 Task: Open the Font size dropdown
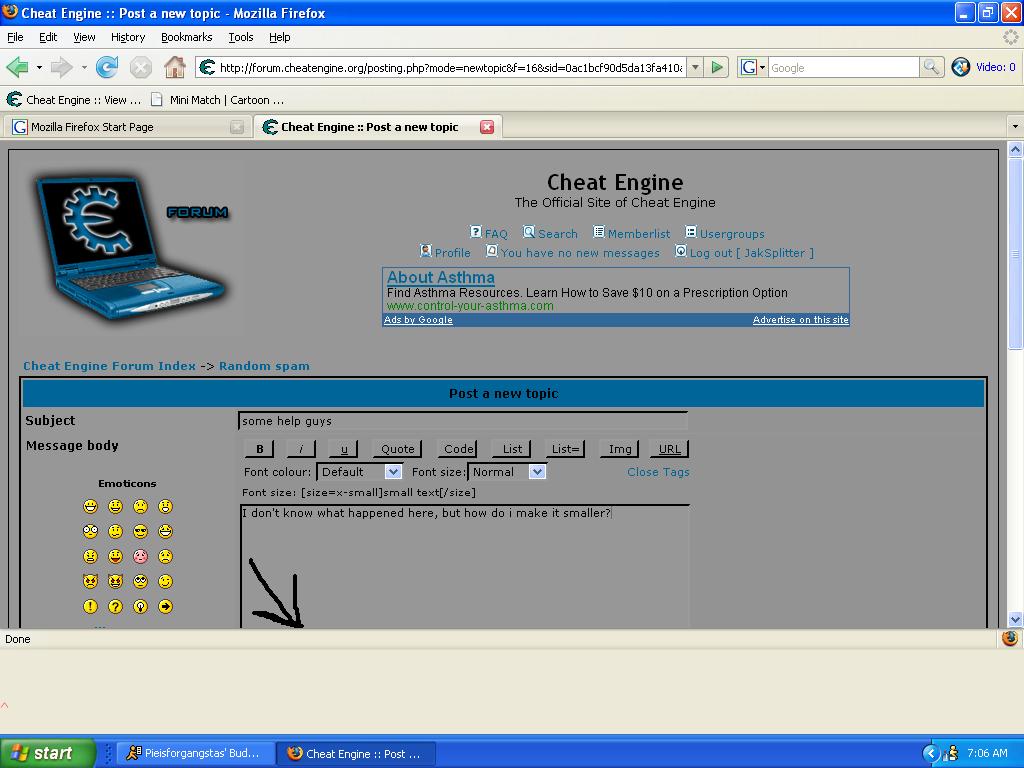coord(507,472)
